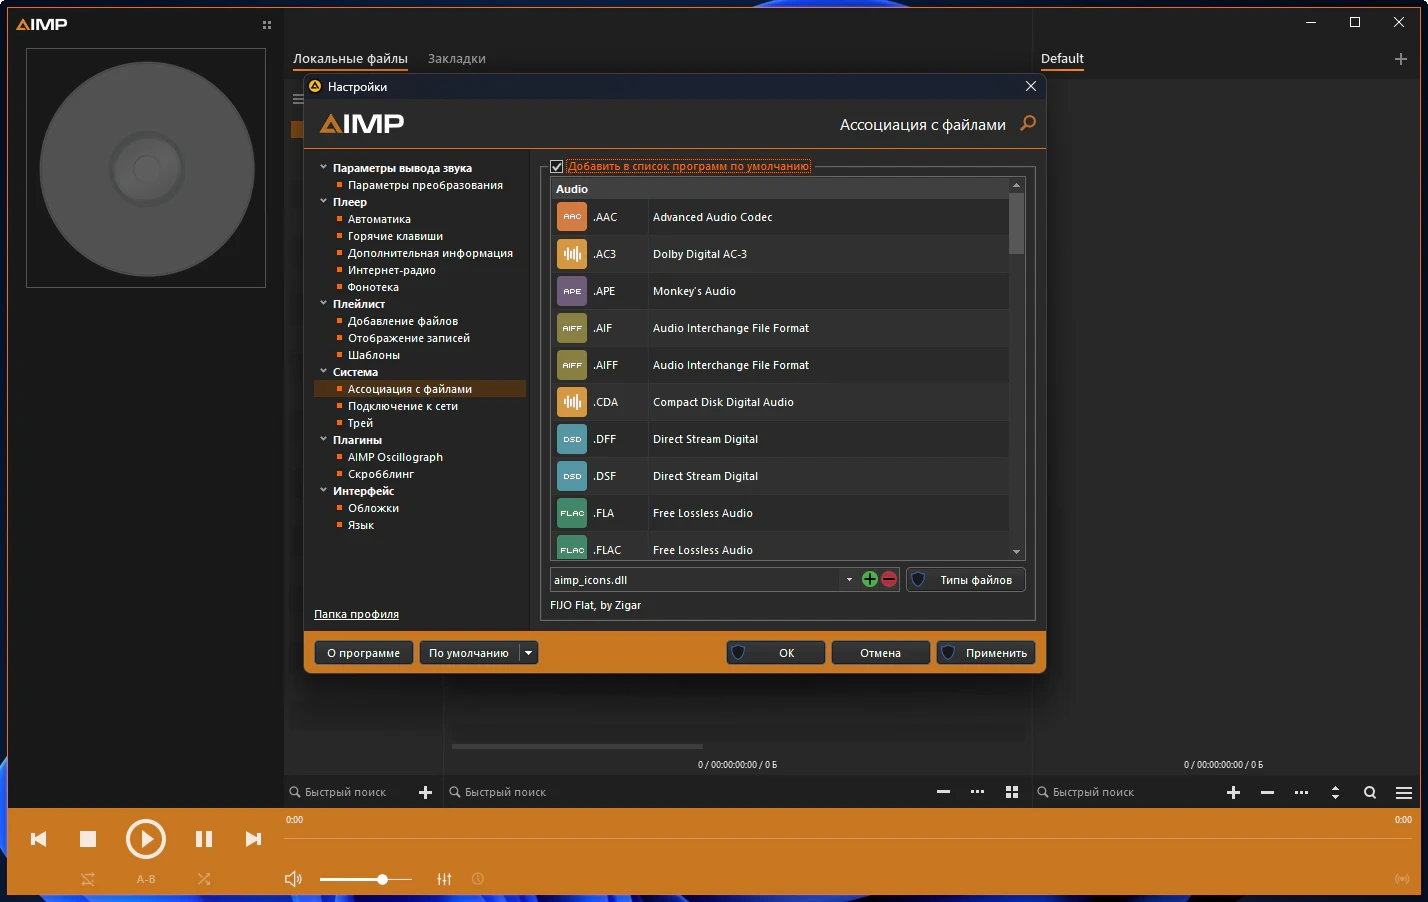
Task: Click 'Отмена' to cancel settings
Action: [880, 653]
